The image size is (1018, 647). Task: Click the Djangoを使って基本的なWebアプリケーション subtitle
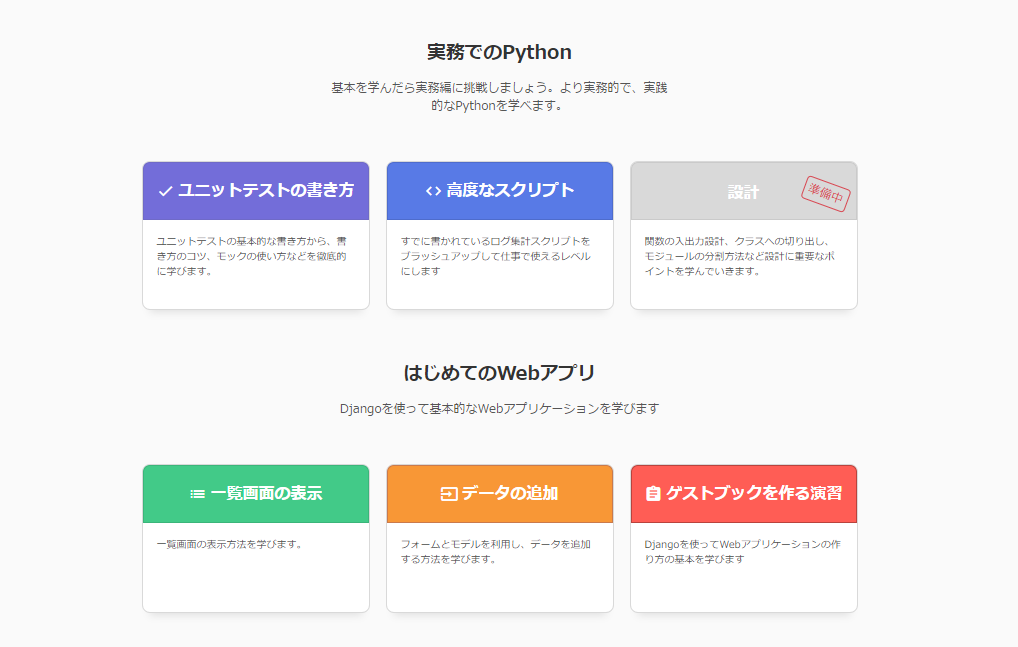(499, 408)
